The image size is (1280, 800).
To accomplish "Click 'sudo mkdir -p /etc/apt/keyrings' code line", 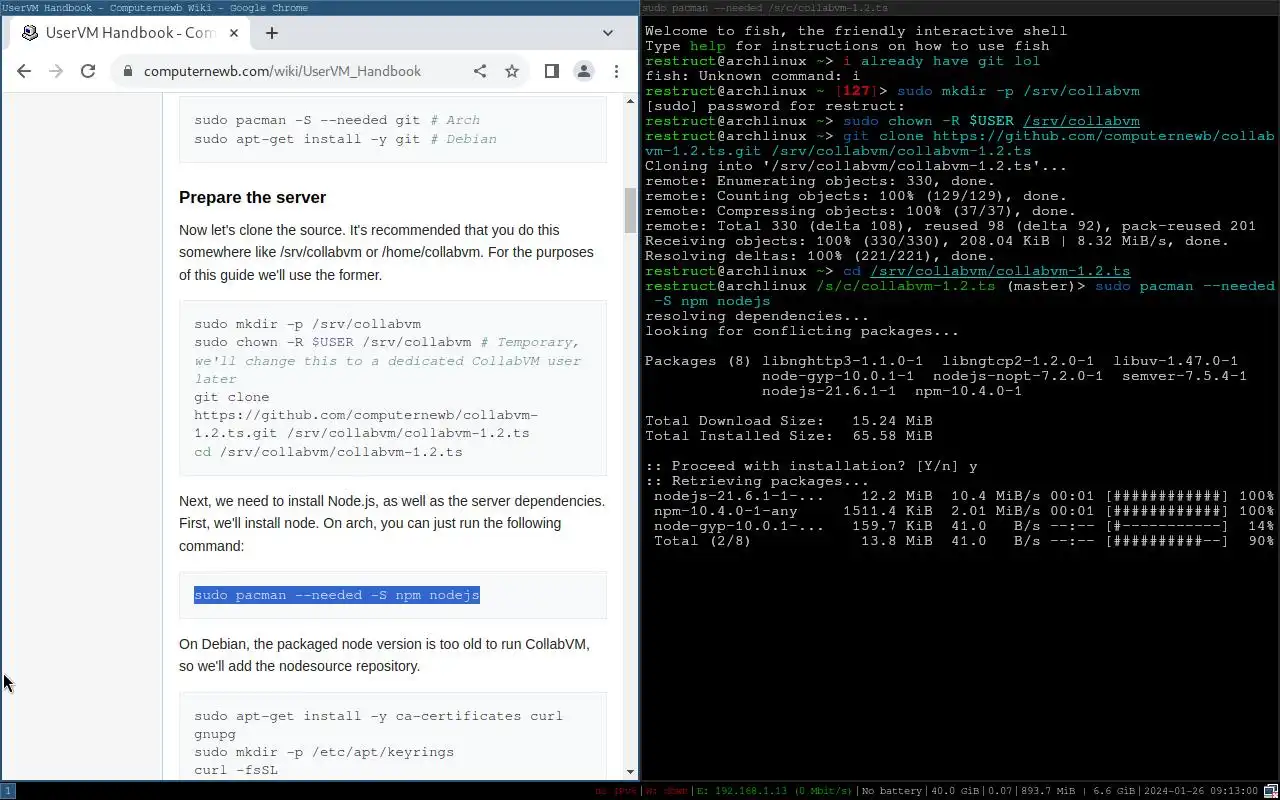I will [324, 752].
